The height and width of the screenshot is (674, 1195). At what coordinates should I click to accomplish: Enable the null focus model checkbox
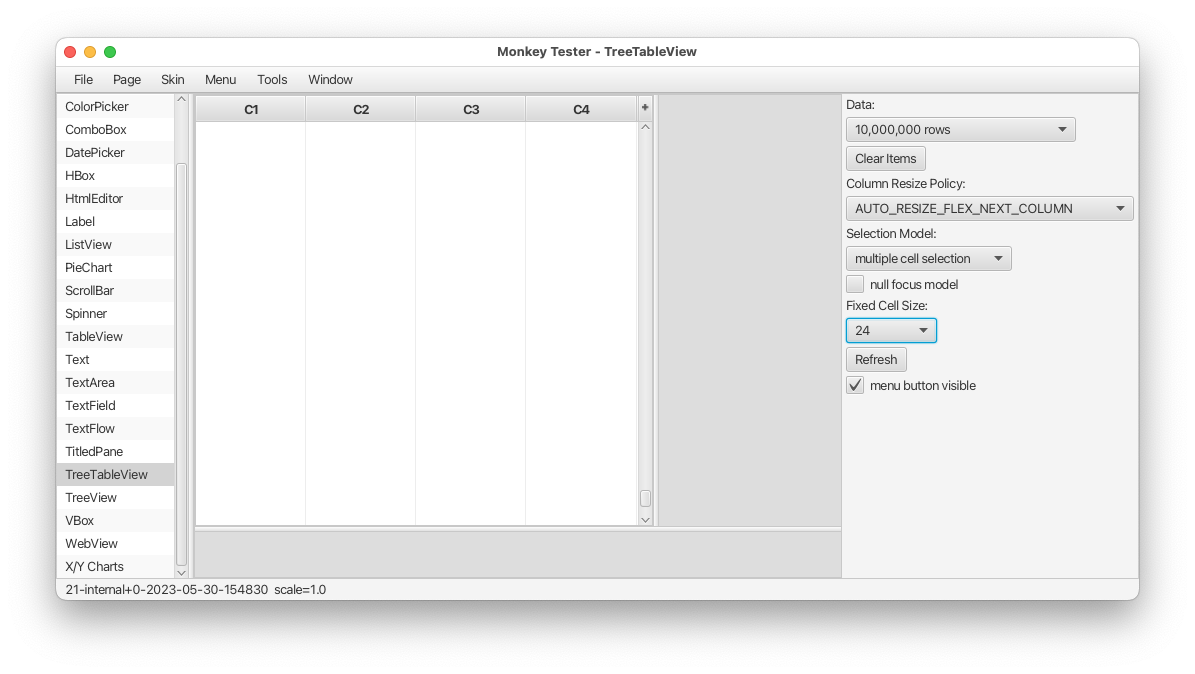pyautogui.click(x=855, y=284)
